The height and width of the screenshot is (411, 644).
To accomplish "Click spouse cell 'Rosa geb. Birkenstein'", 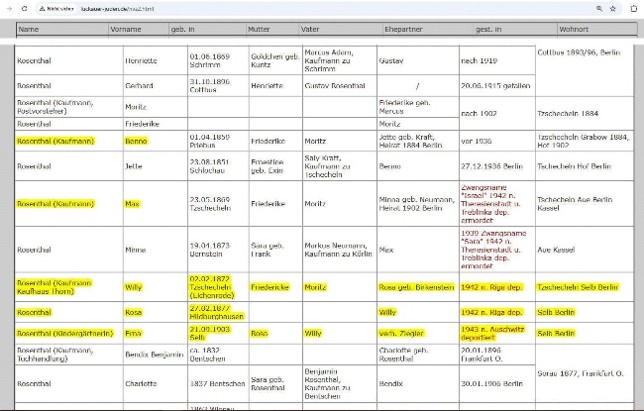I will pyautogui.click(x=416, y=287).
